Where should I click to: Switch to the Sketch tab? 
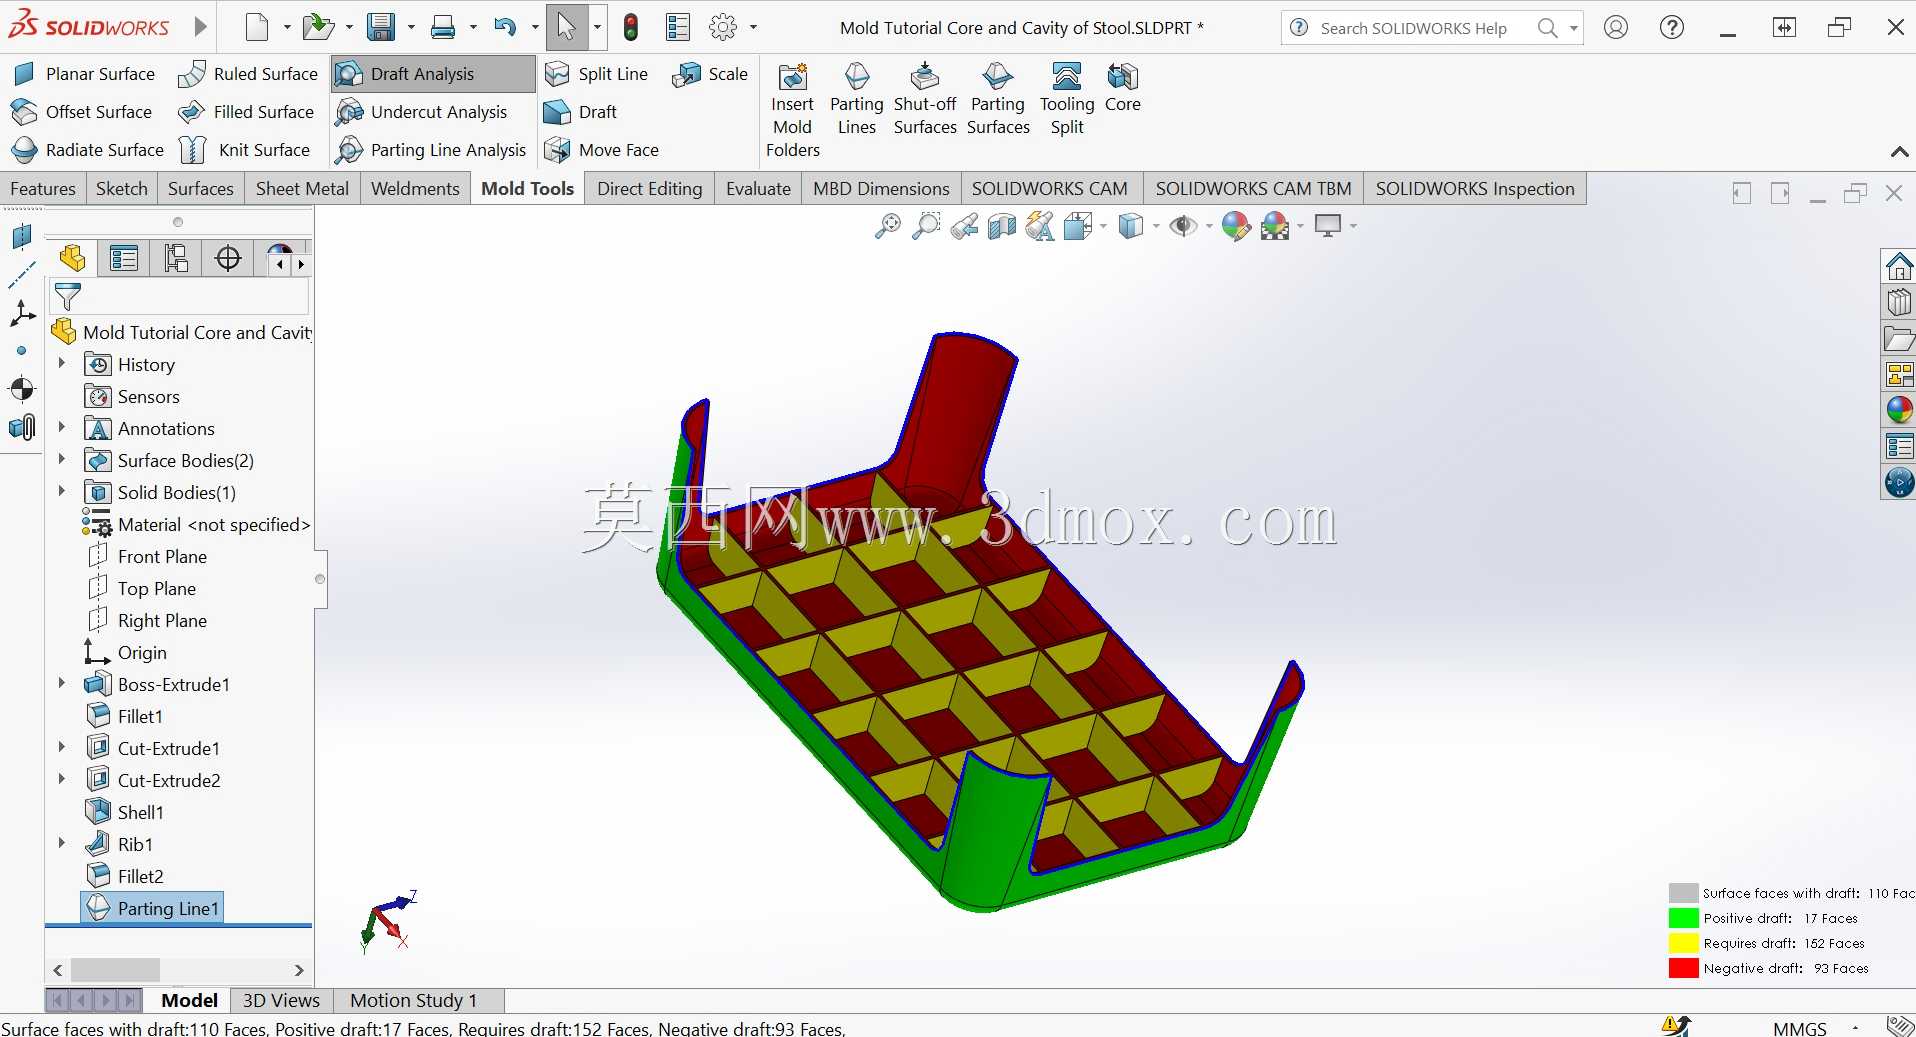pyautogui.click(x=122, y=189)
